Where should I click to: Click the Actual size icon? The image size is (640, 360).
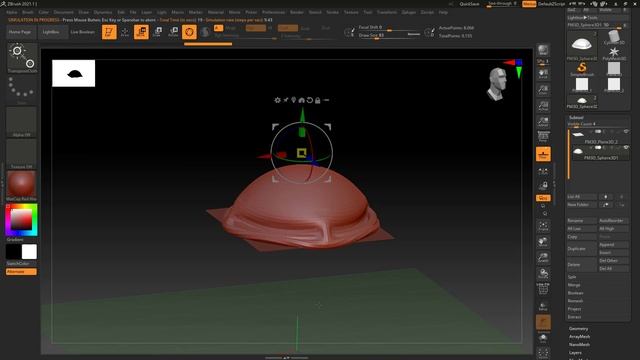pos(543,106)
